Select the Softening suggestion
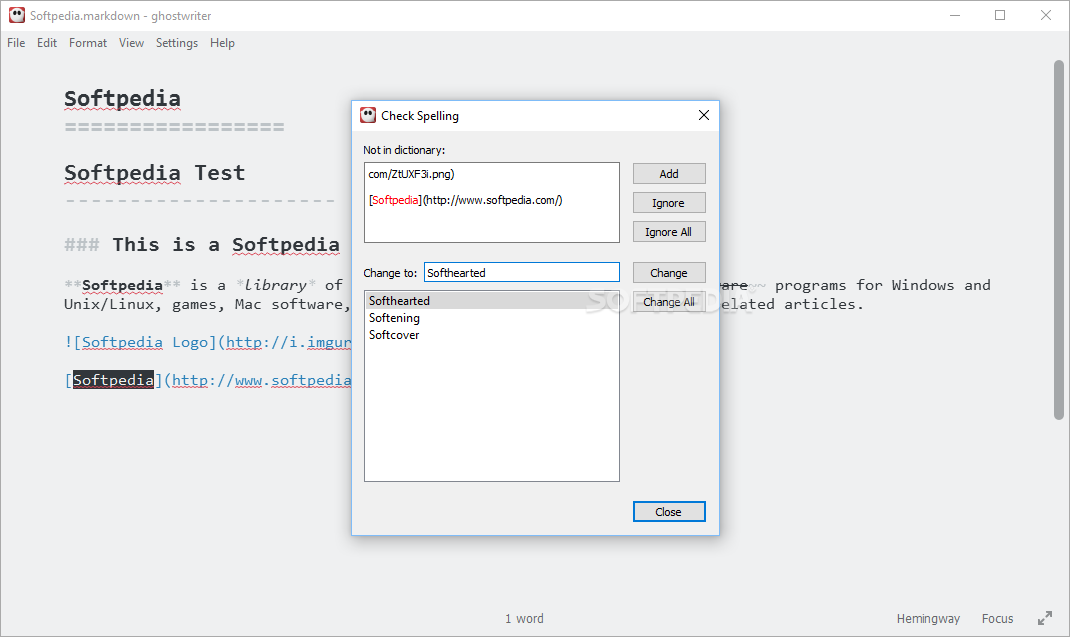 [x=491, y=318]
